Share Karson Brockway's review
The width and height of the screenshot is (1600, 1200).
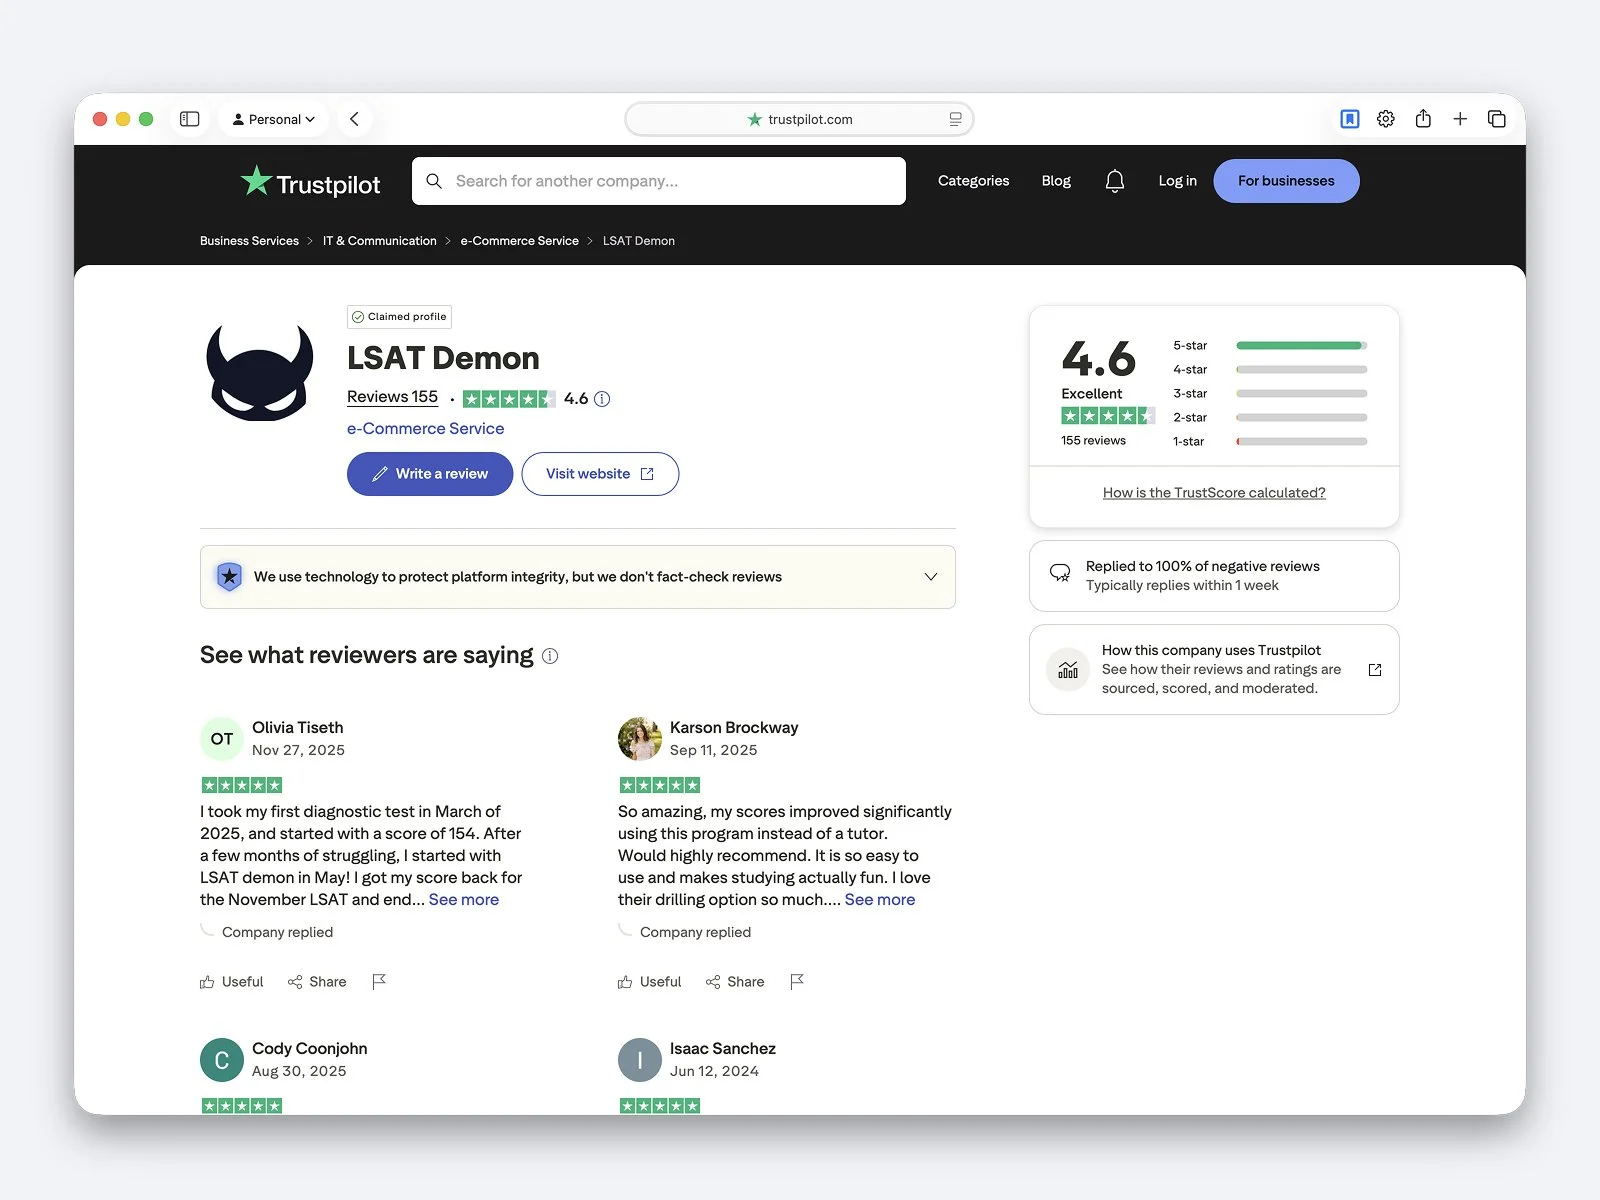[735, 982]
